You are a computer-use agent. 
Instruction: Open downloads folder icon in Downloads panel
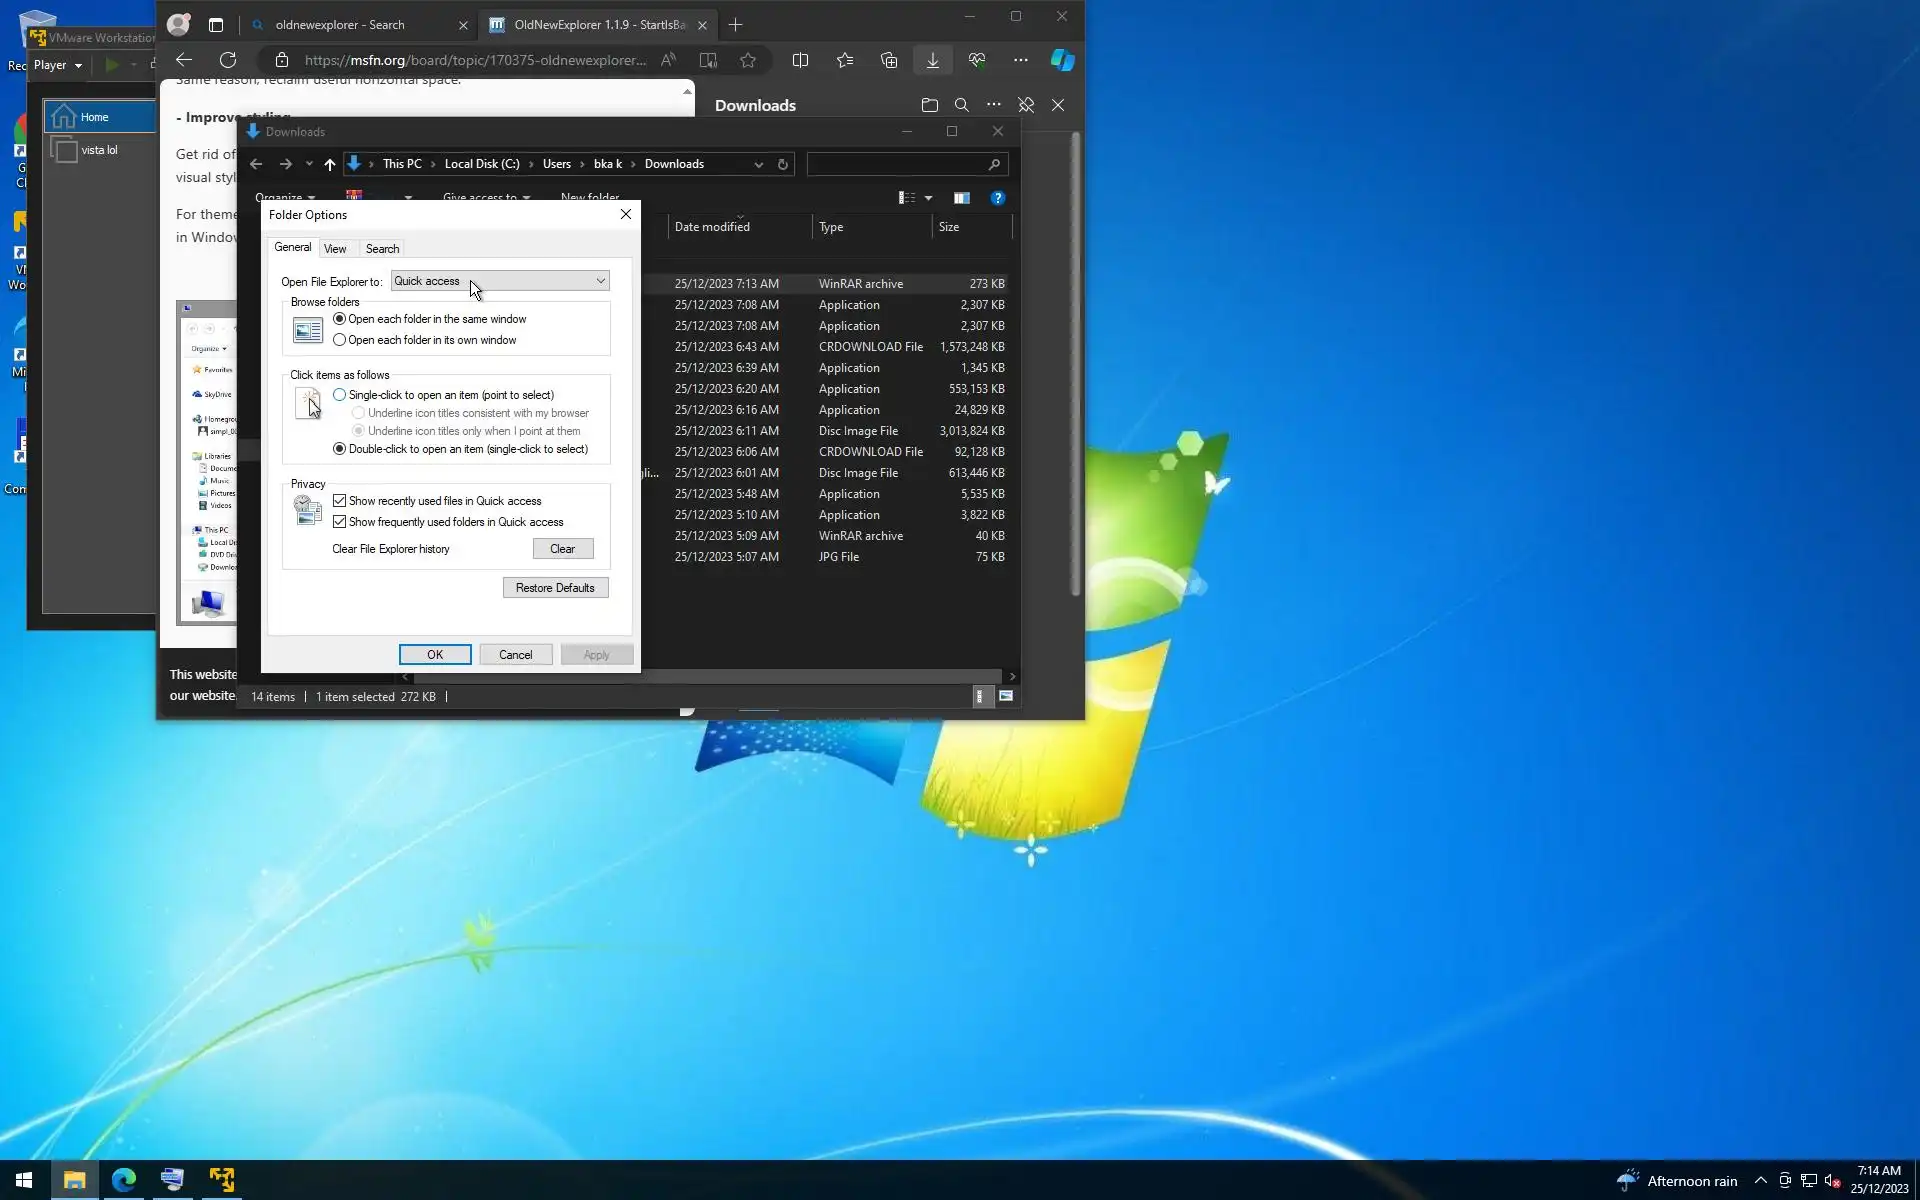point(929,105)
